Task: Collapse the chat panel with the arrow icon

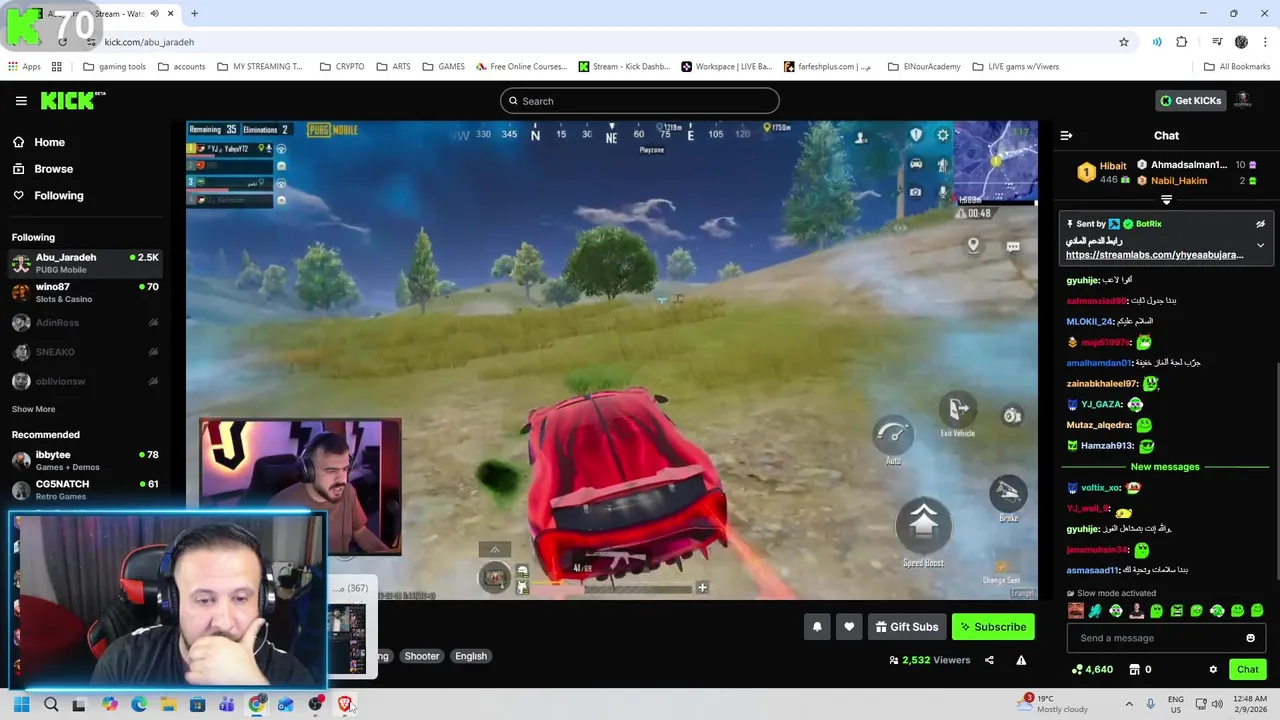Action: [x=1066, y=135]
